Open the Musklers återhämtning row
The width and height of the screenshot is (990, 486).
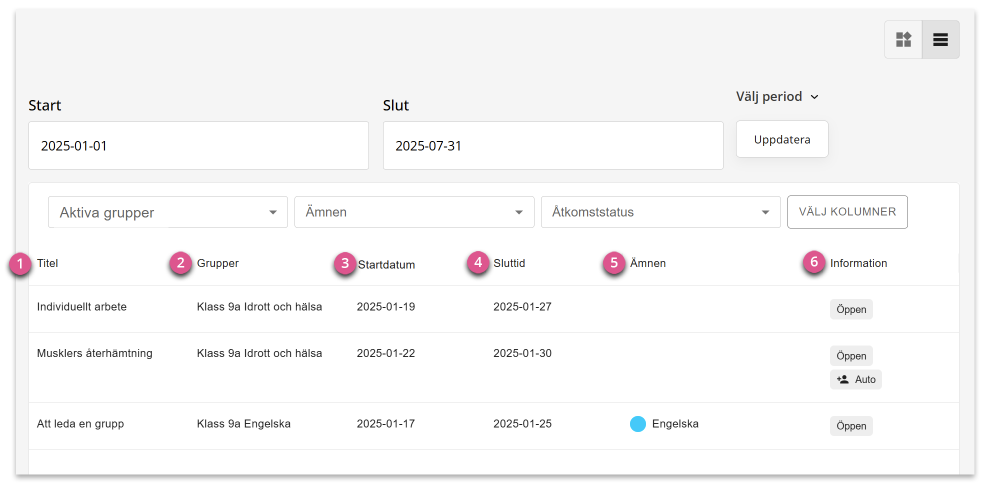click(x=494, y=367)
